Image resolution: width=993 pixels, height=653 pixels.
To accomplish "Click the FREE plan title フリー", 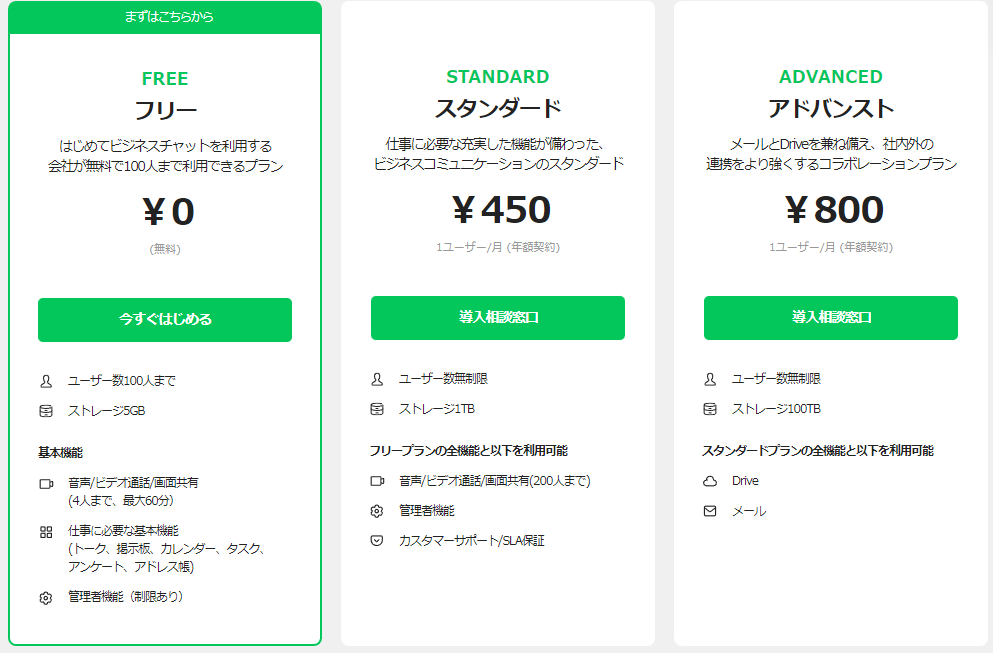I will click(165, 110).
